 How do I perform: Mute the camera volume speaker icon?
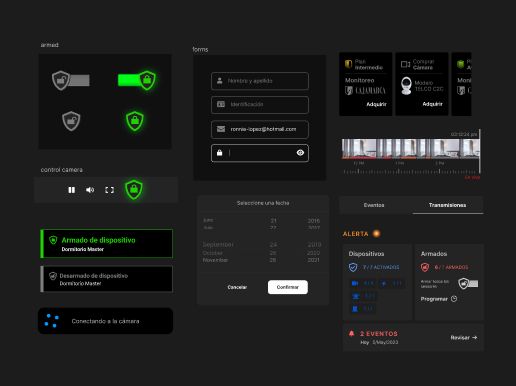point(90,190)
